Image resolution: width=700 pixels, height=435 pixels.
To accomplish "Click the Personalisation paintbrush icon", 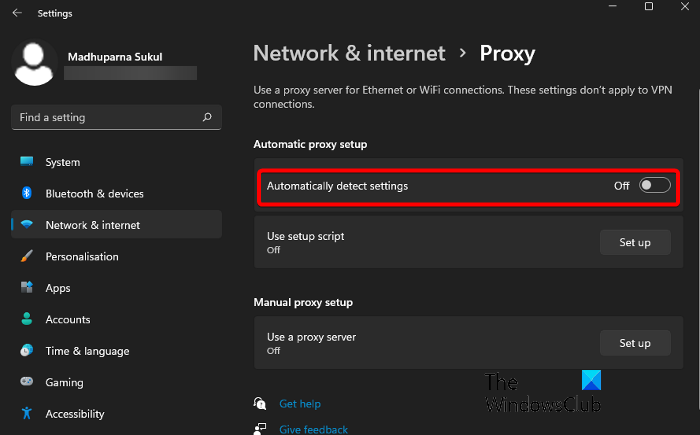I will [27, 257].
